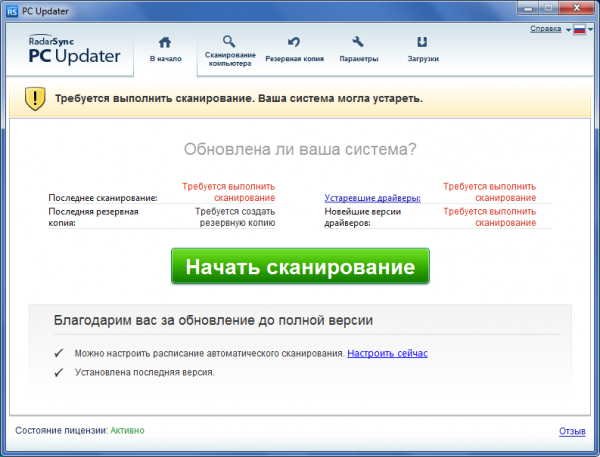Open the Загрузки tab label
The image size is (600, 457).
pos(423,59)
